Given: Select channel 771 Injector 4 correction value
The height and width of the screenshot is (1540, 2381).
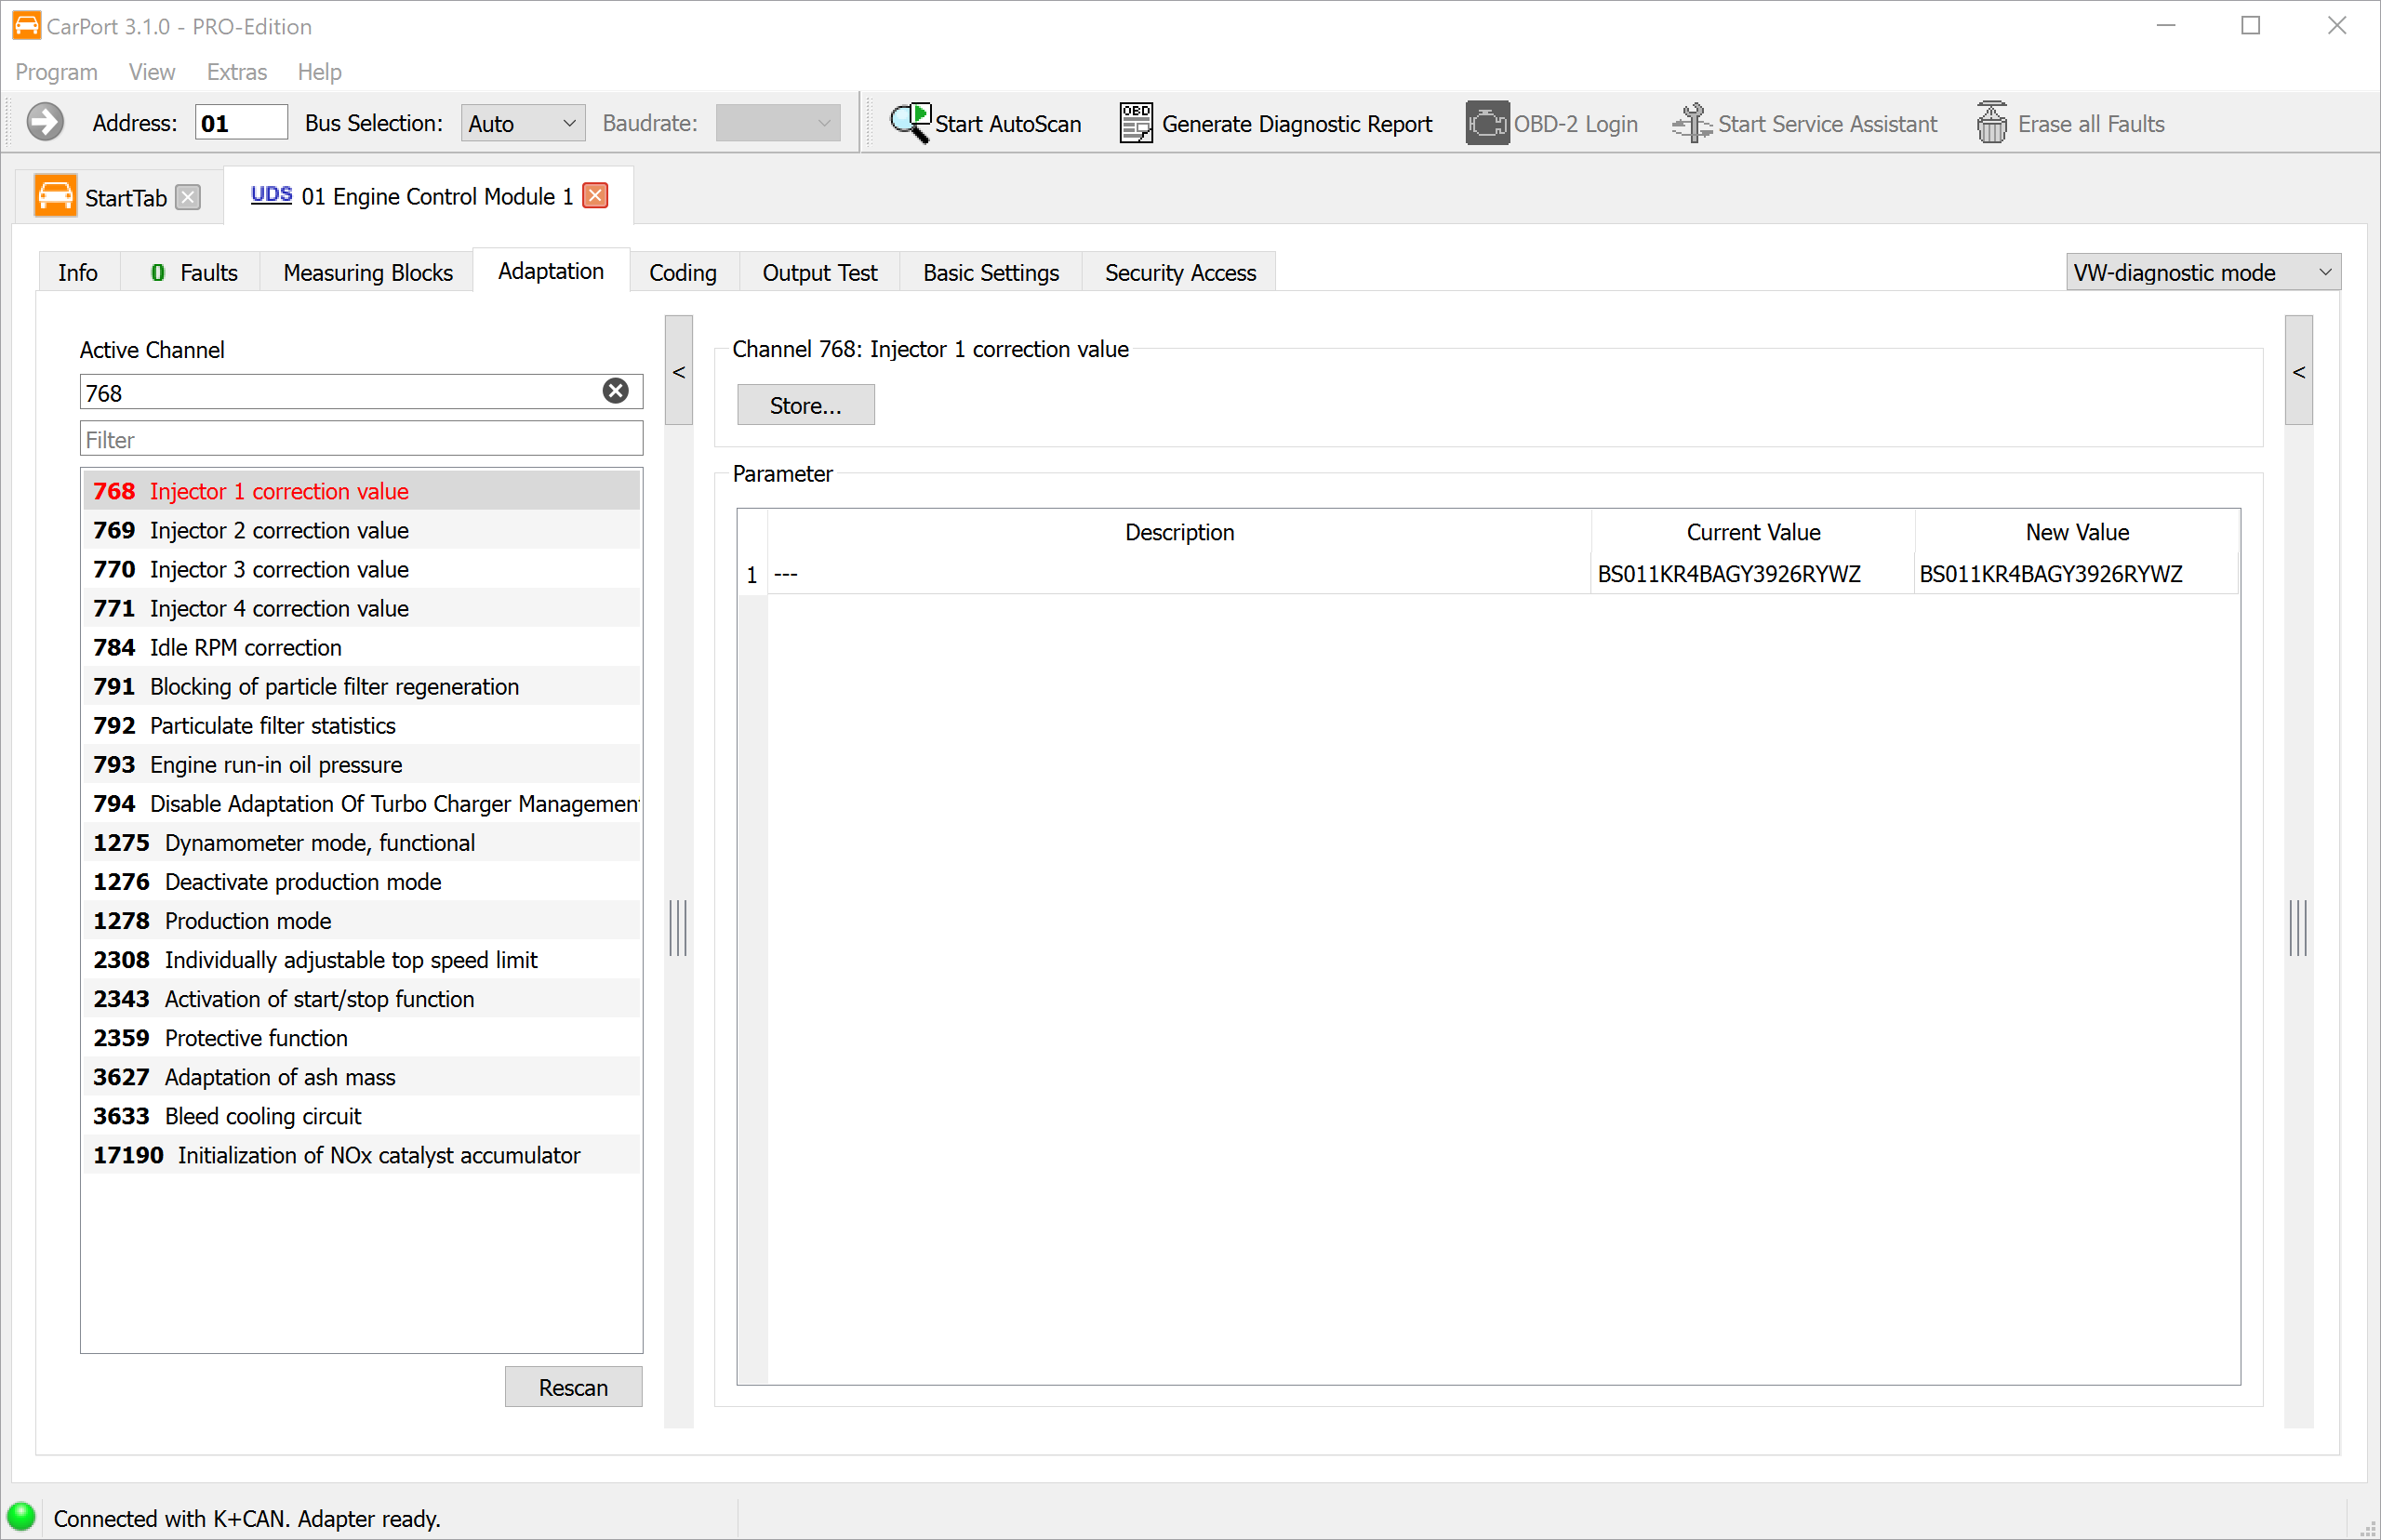Looking at the screenshot, I should pyautogui.click(x=361, y=607).
